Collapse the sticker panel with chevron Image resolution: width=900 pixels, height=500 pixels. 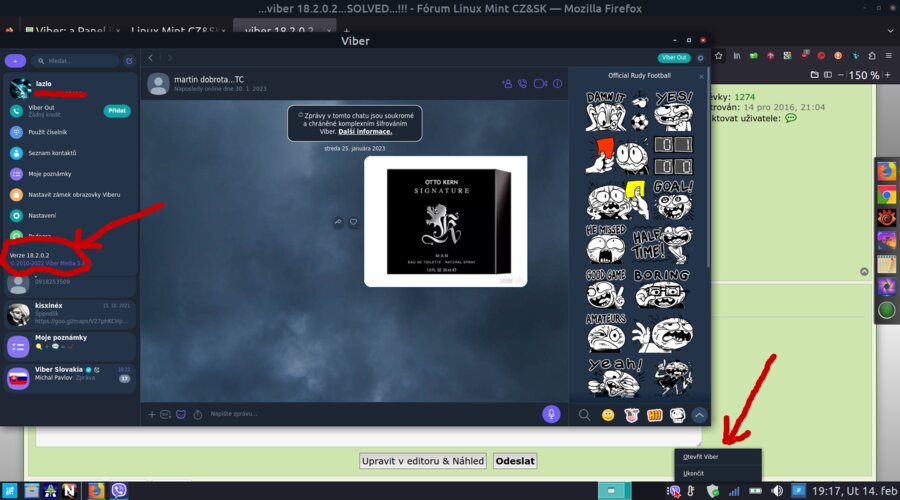699,415
